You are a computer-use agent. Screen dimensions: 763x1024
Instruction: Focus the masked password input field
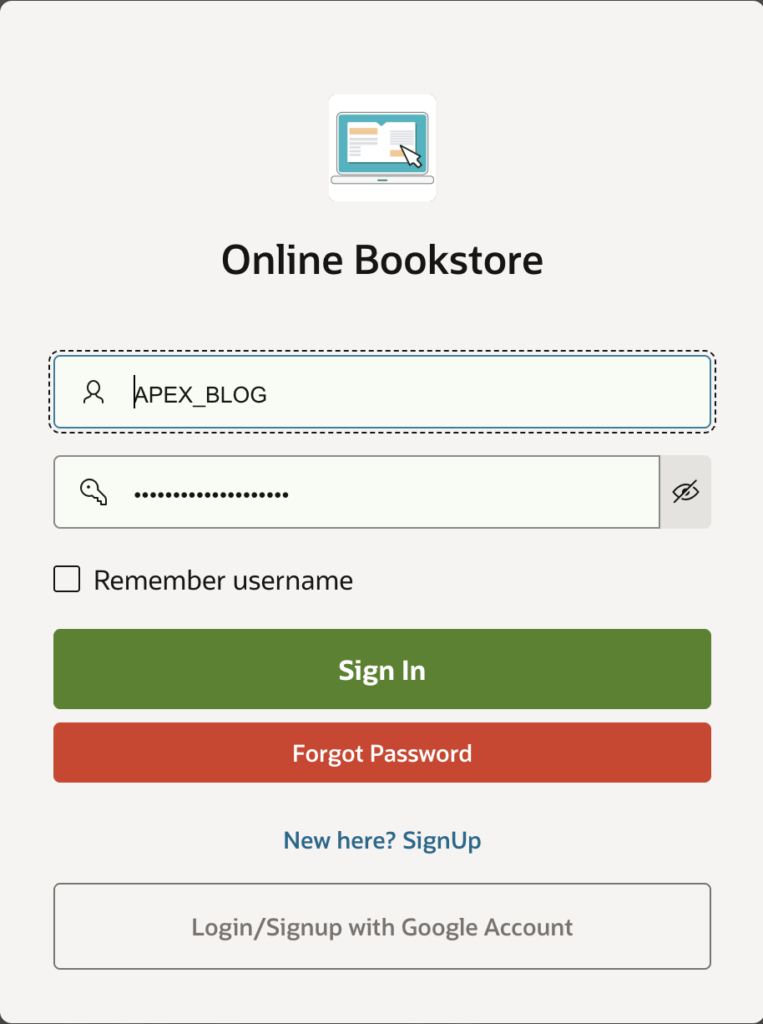[357, 492]
